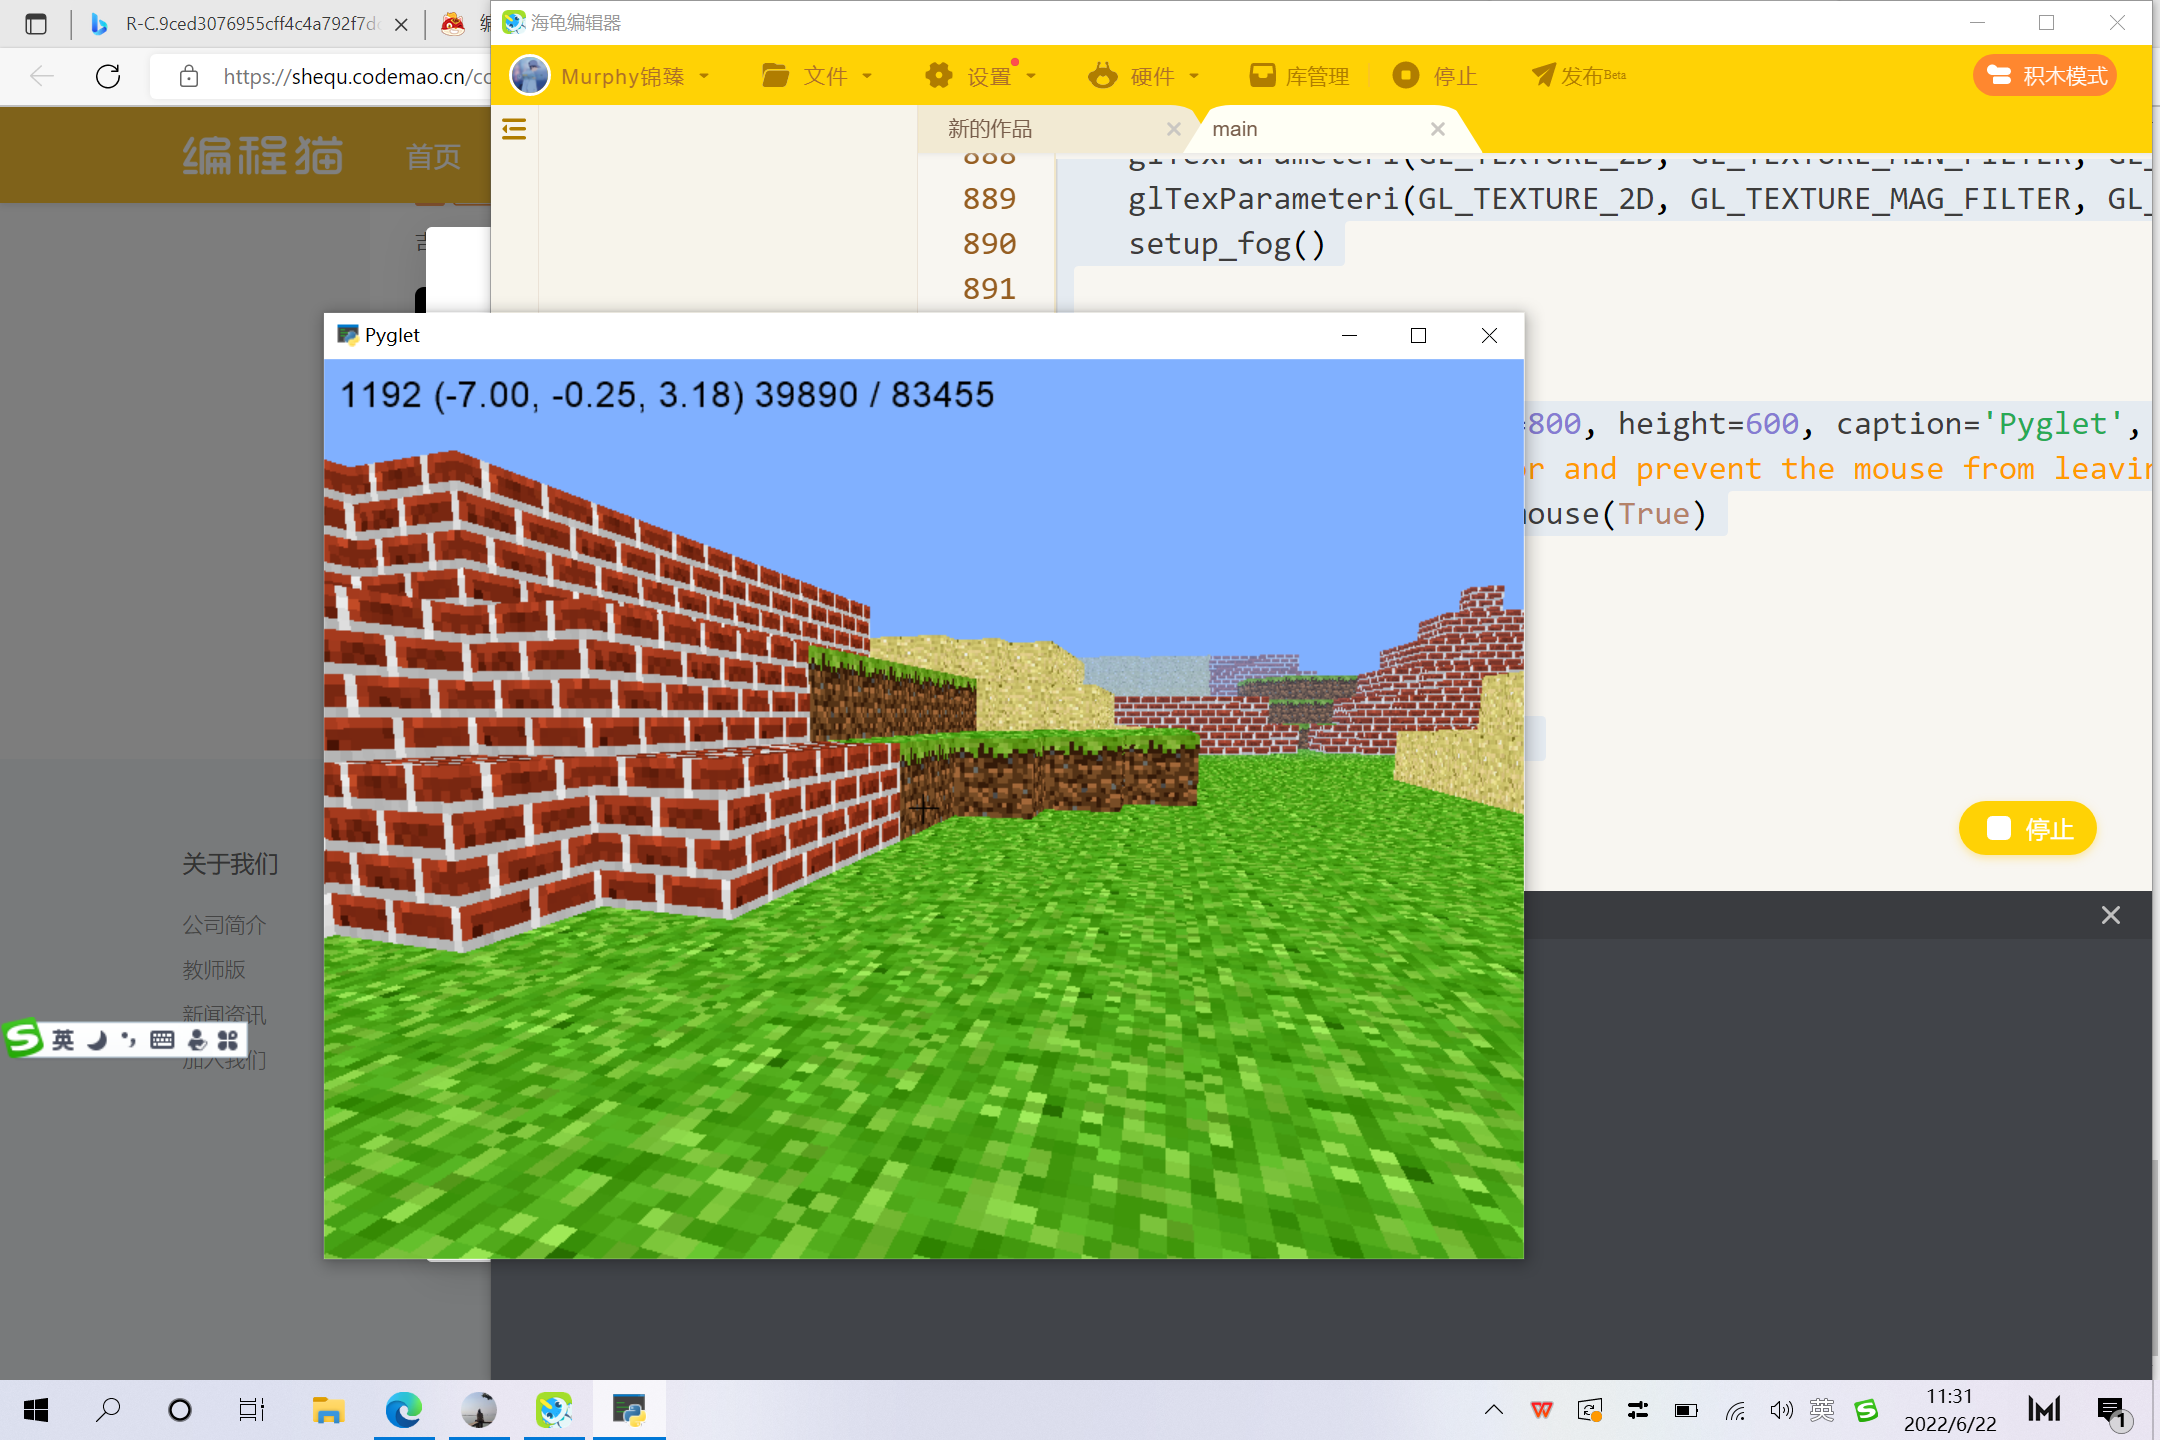The height and width of the screenshot is (1440, 2160).
Task: Close the main editor tab
Action: (1438, 129)
